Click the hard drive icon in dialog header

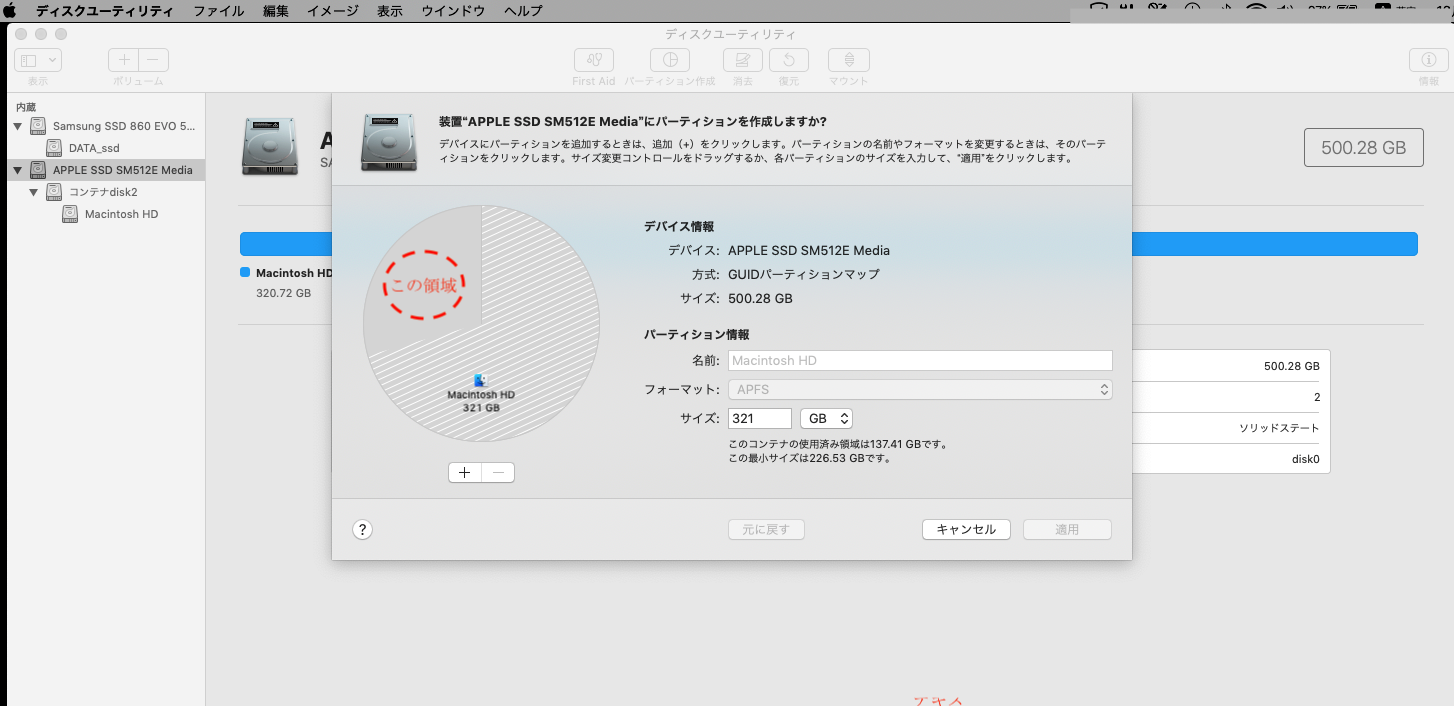point(389,141)
